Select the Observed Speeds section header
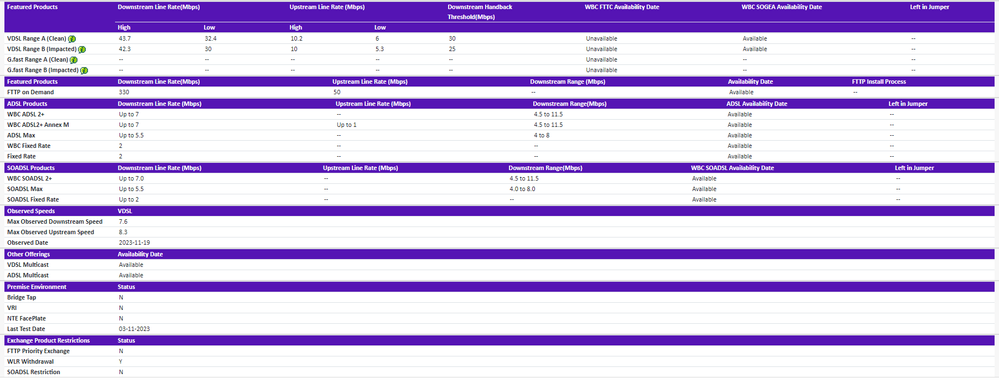999x381 pixels. pyautogui.click(x=31, y=211)
